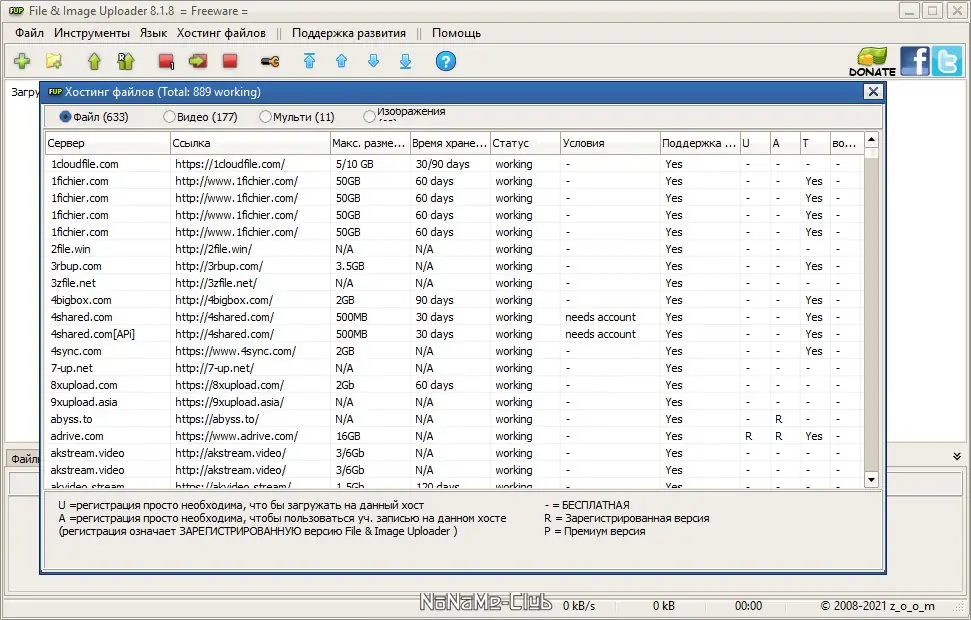971x620 pixels.
Task: Start upload with single green arrow
Action: [x=94, y=61]
